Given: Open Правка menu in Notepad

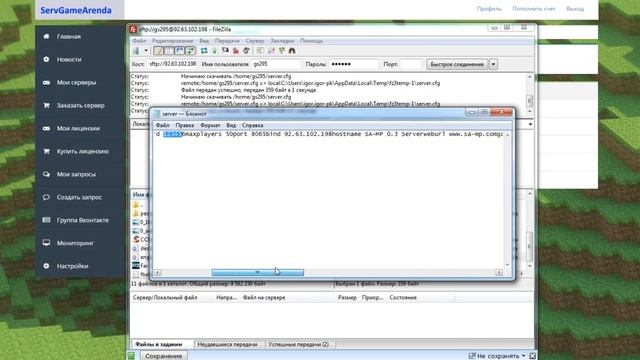Looking at the screenshot, I should (x=184, y=125).
